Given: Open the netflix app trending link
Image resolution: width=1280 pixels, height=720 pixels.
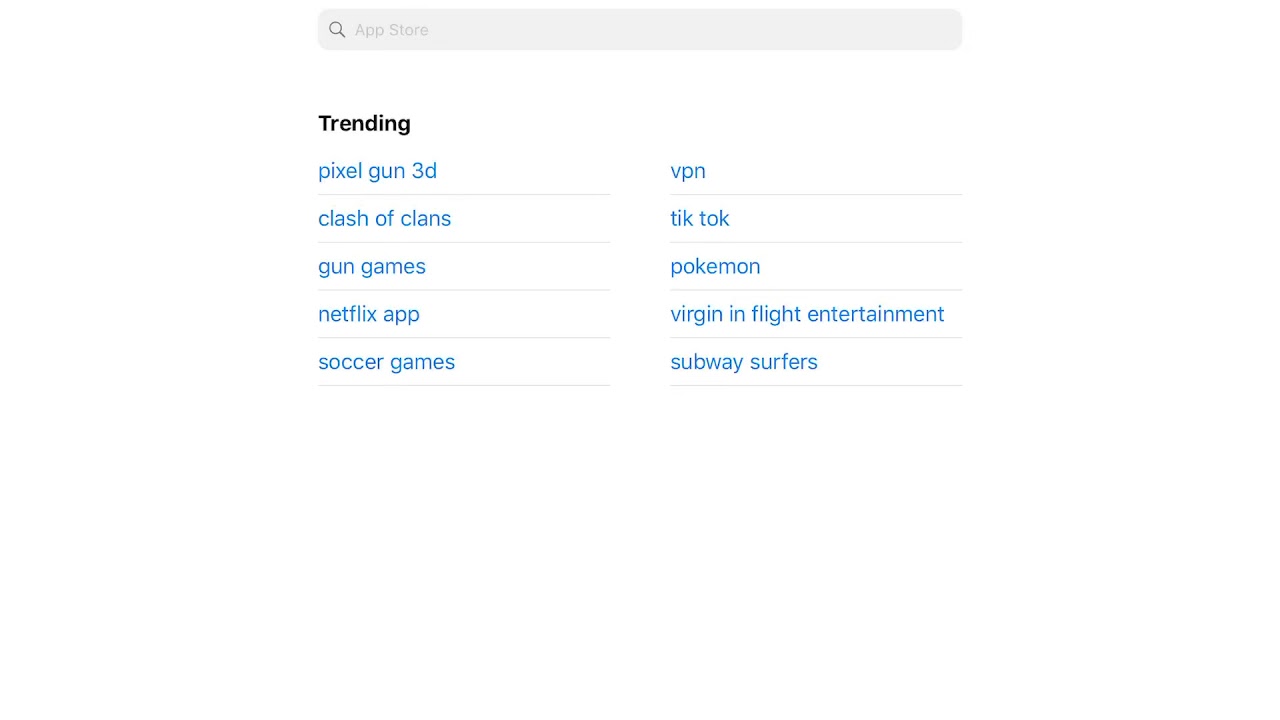Looking at the screenshot, I should (x=368, y=314).
